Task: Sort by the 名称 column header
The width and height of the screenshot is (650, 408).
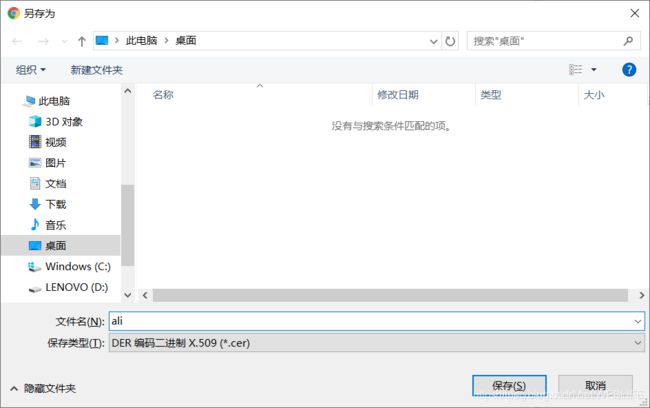Action: 163,95
